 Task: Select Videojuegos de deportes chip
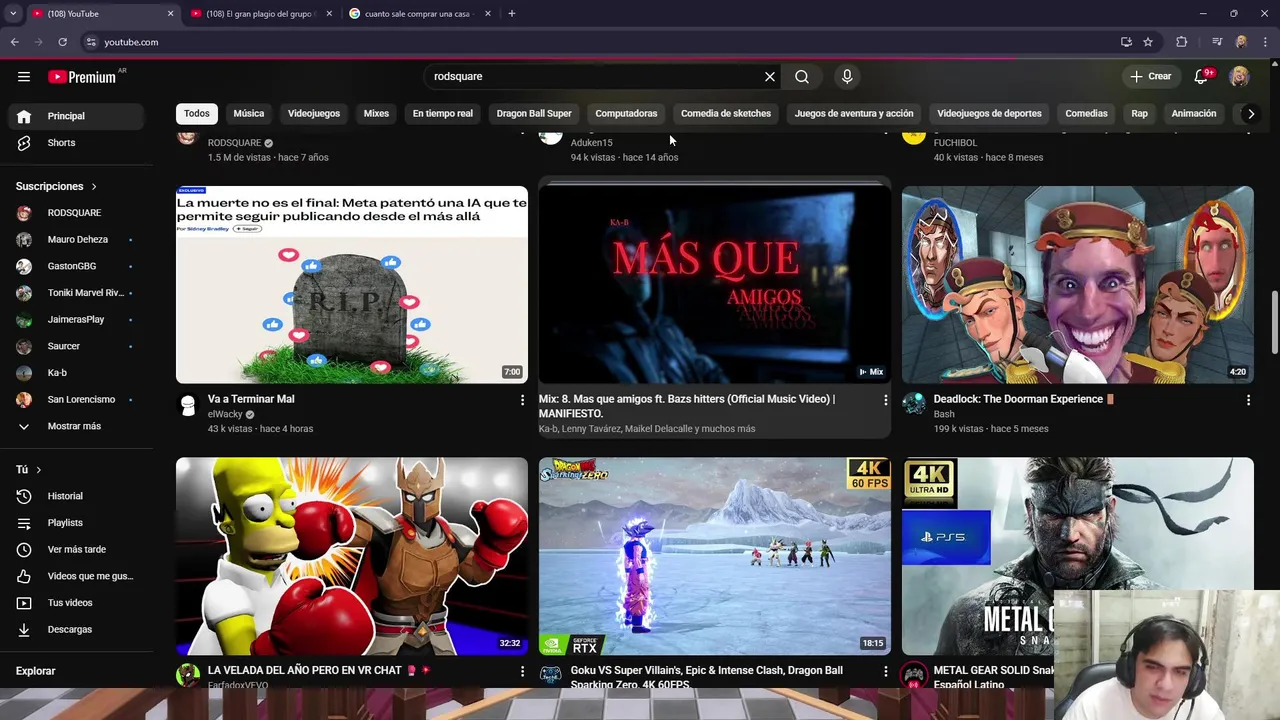coord(989,113)
